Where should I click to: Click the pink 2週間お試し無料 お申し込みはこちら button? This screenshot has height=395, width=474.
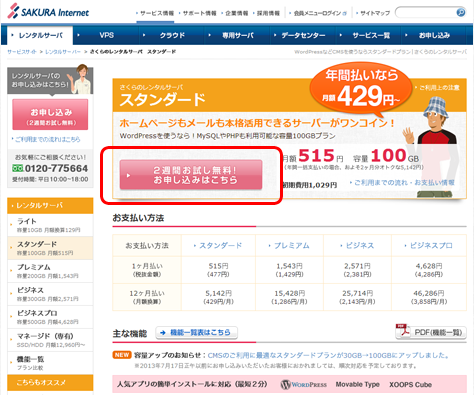click(191, 175)
